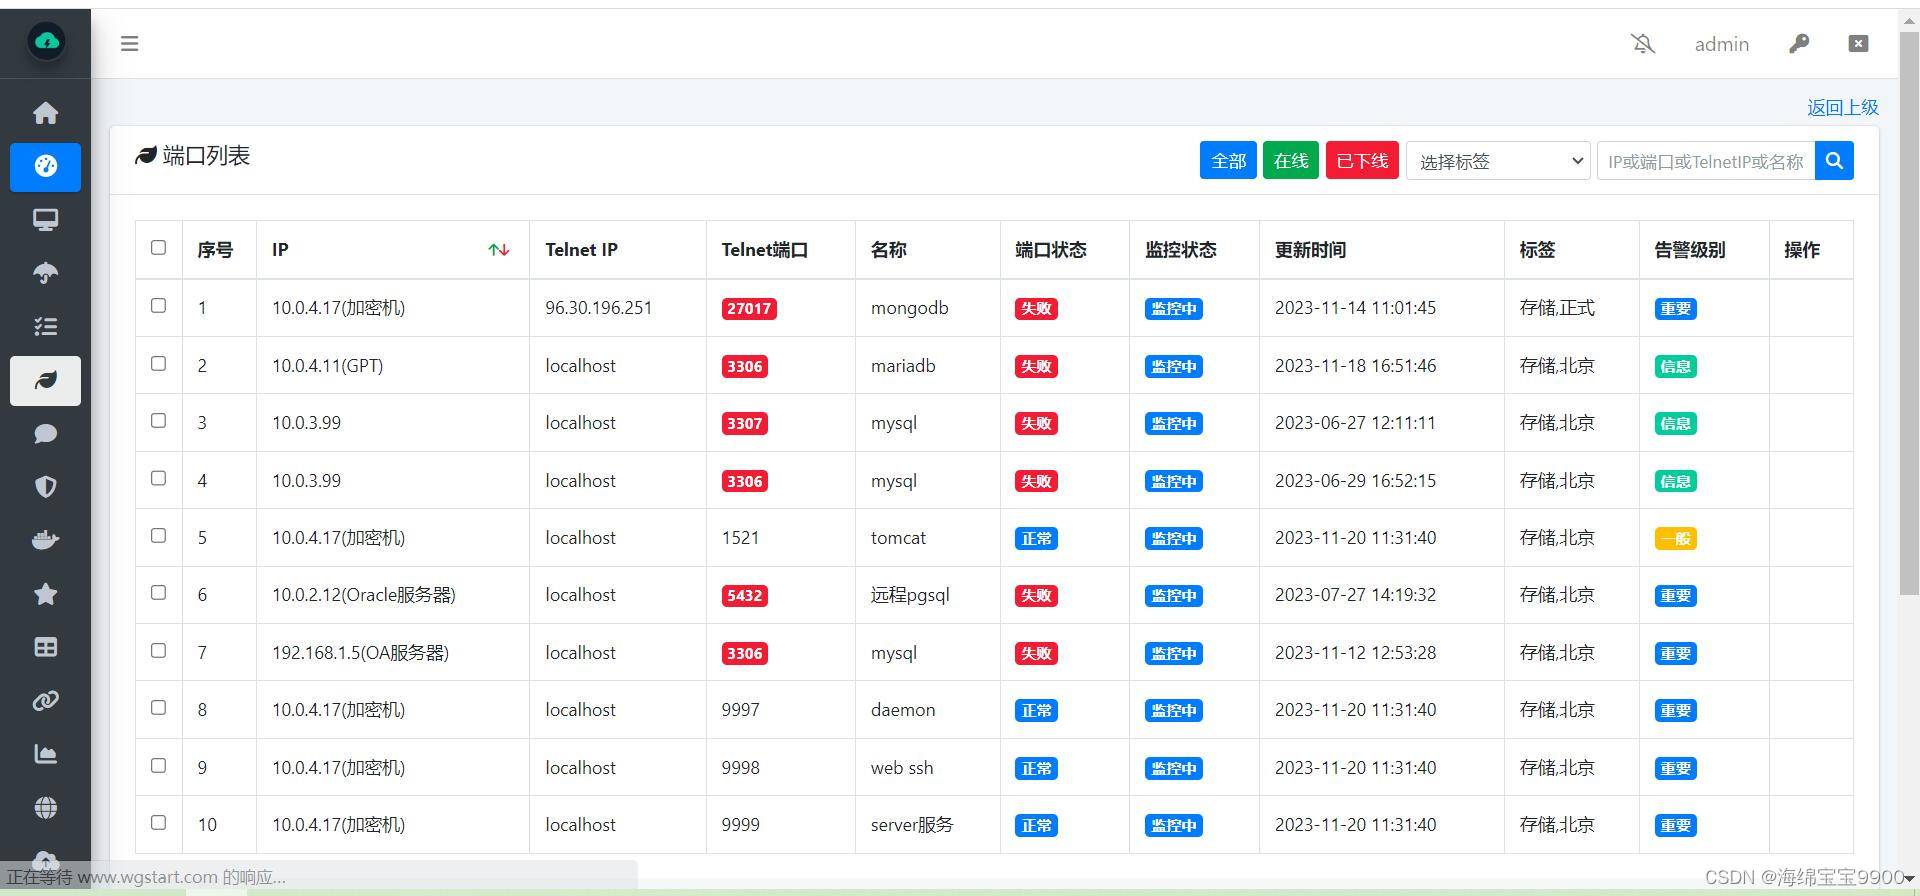Image resolution: width=1920 pixels, height=896 pixels.
Task: Filter the list with the 已下线 button
Action: (1362, 161)
